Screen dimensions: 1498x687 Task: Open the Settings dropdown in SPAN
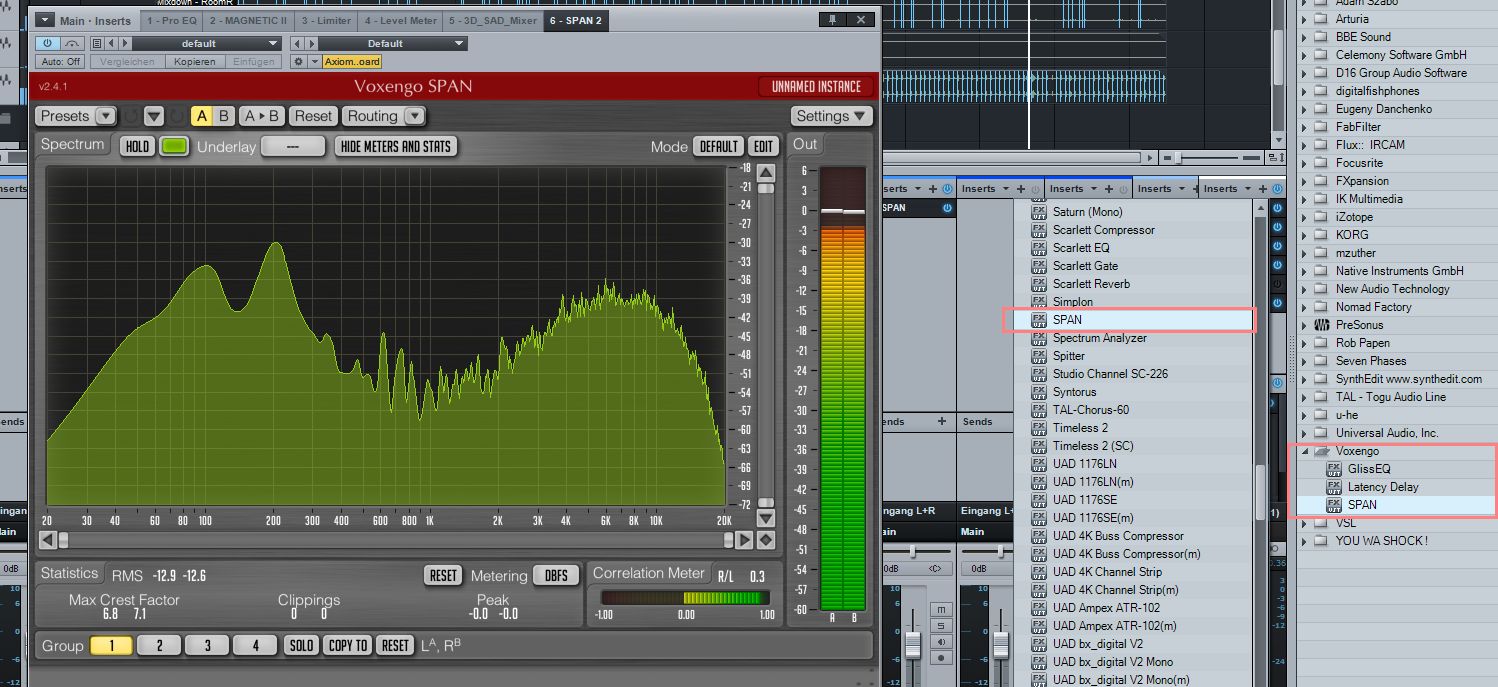(831, 116)
